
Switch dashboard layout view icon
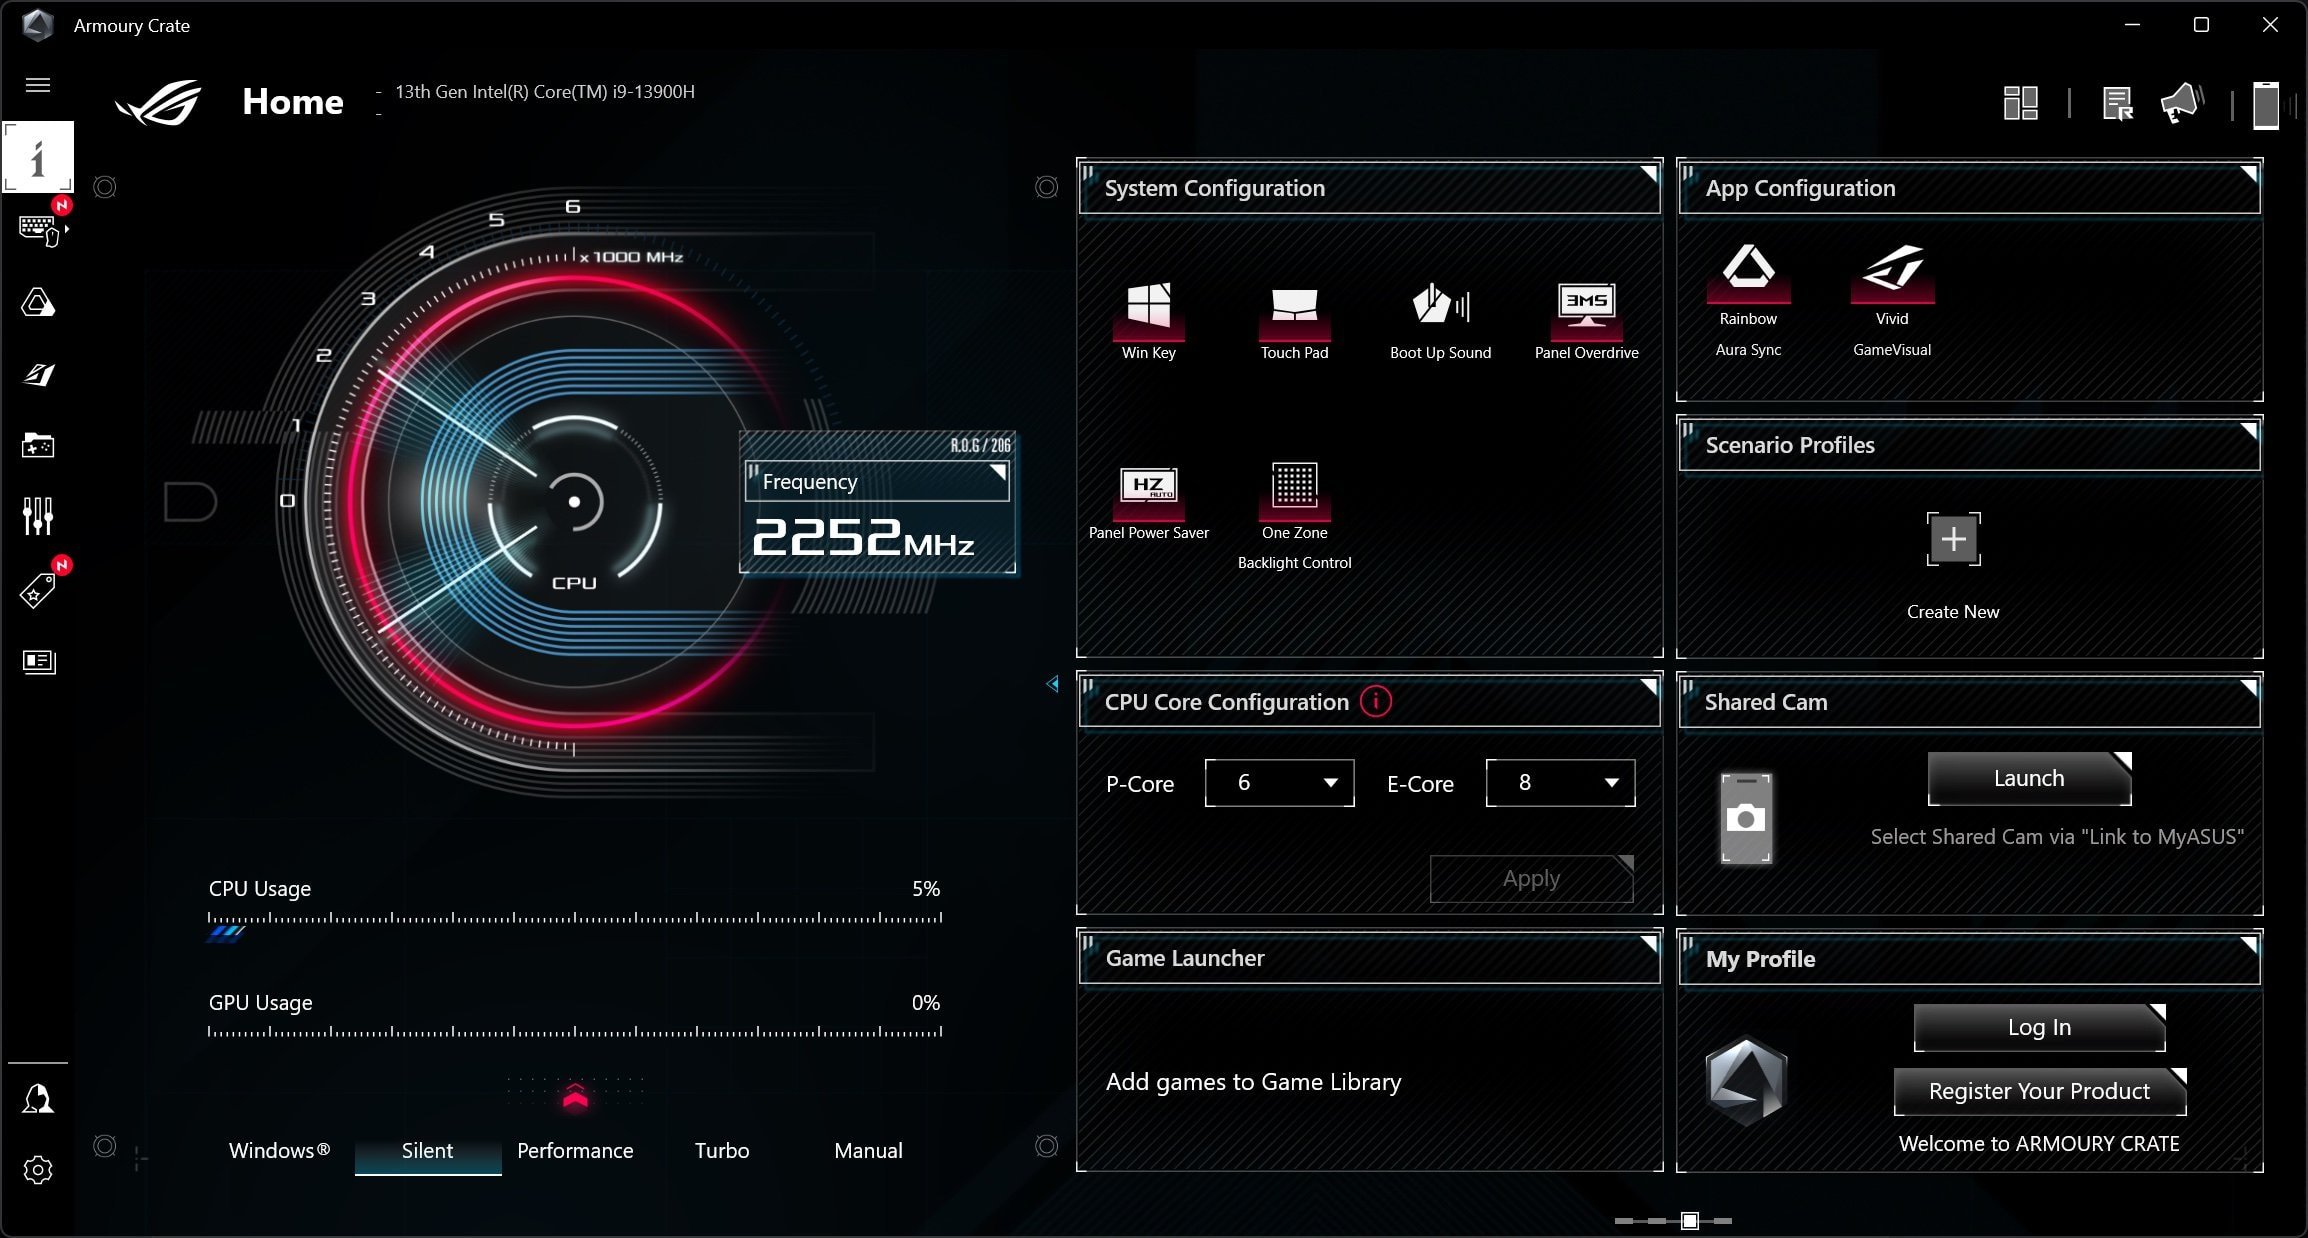point(2021,103)
